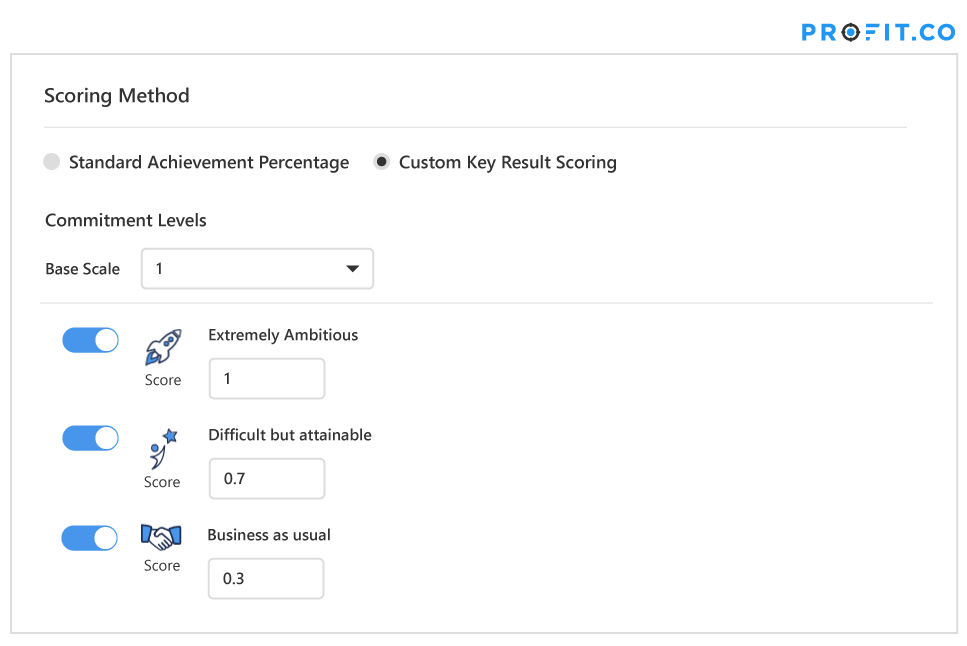The width and height of the screenshot is (967, 646).
Task: Click the handshake icon for Business as usual
Action: 161,537
